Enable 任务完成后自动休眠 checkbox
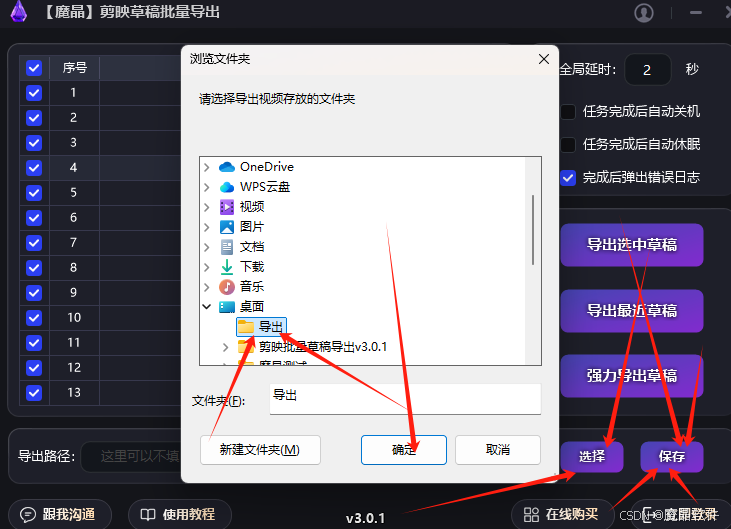The width and height of the screenshot is (731, 529). tap(568, 144)
